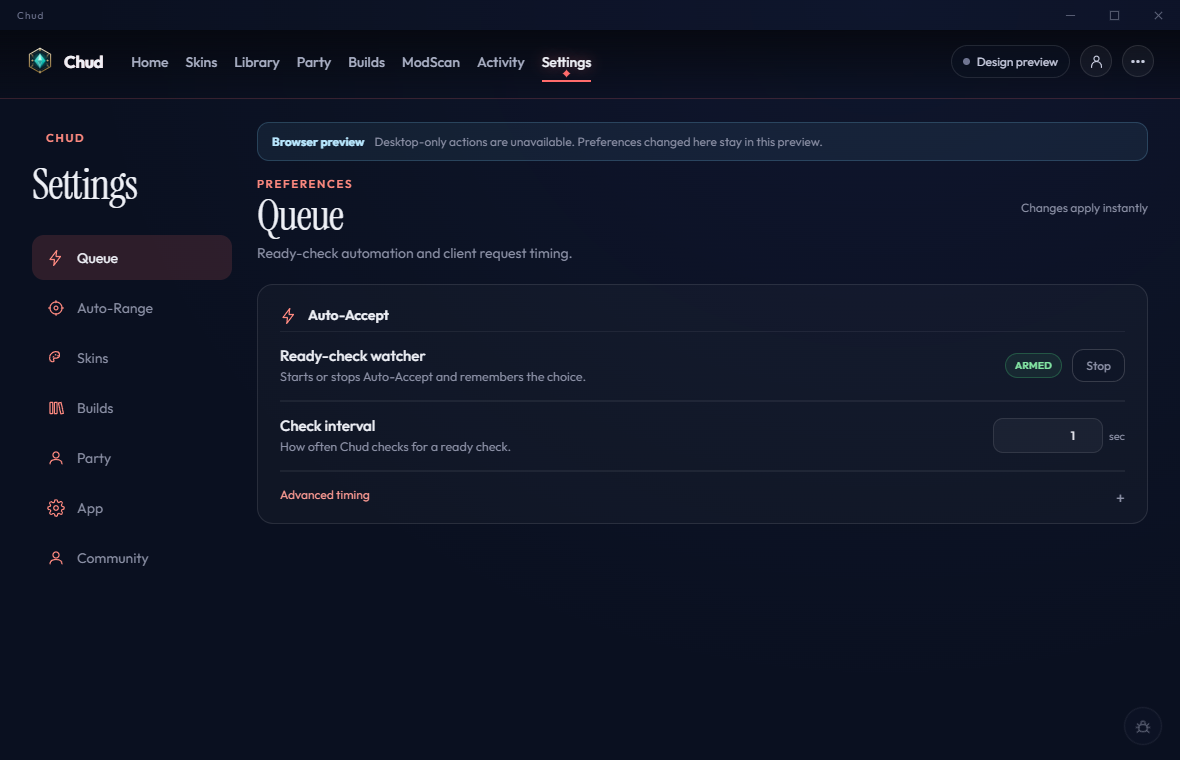Click 'Changes apply instantly' text
This screenshot has height=760, width=1180.
(1084, 208)
